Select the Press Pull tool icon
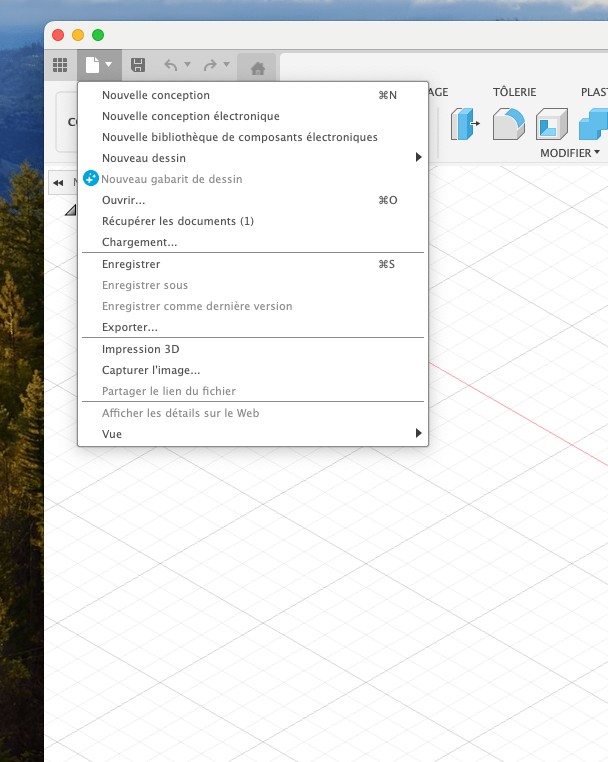The height and width of the screenshot is (762, 608). pyautogui.click(x=464, y=124)
